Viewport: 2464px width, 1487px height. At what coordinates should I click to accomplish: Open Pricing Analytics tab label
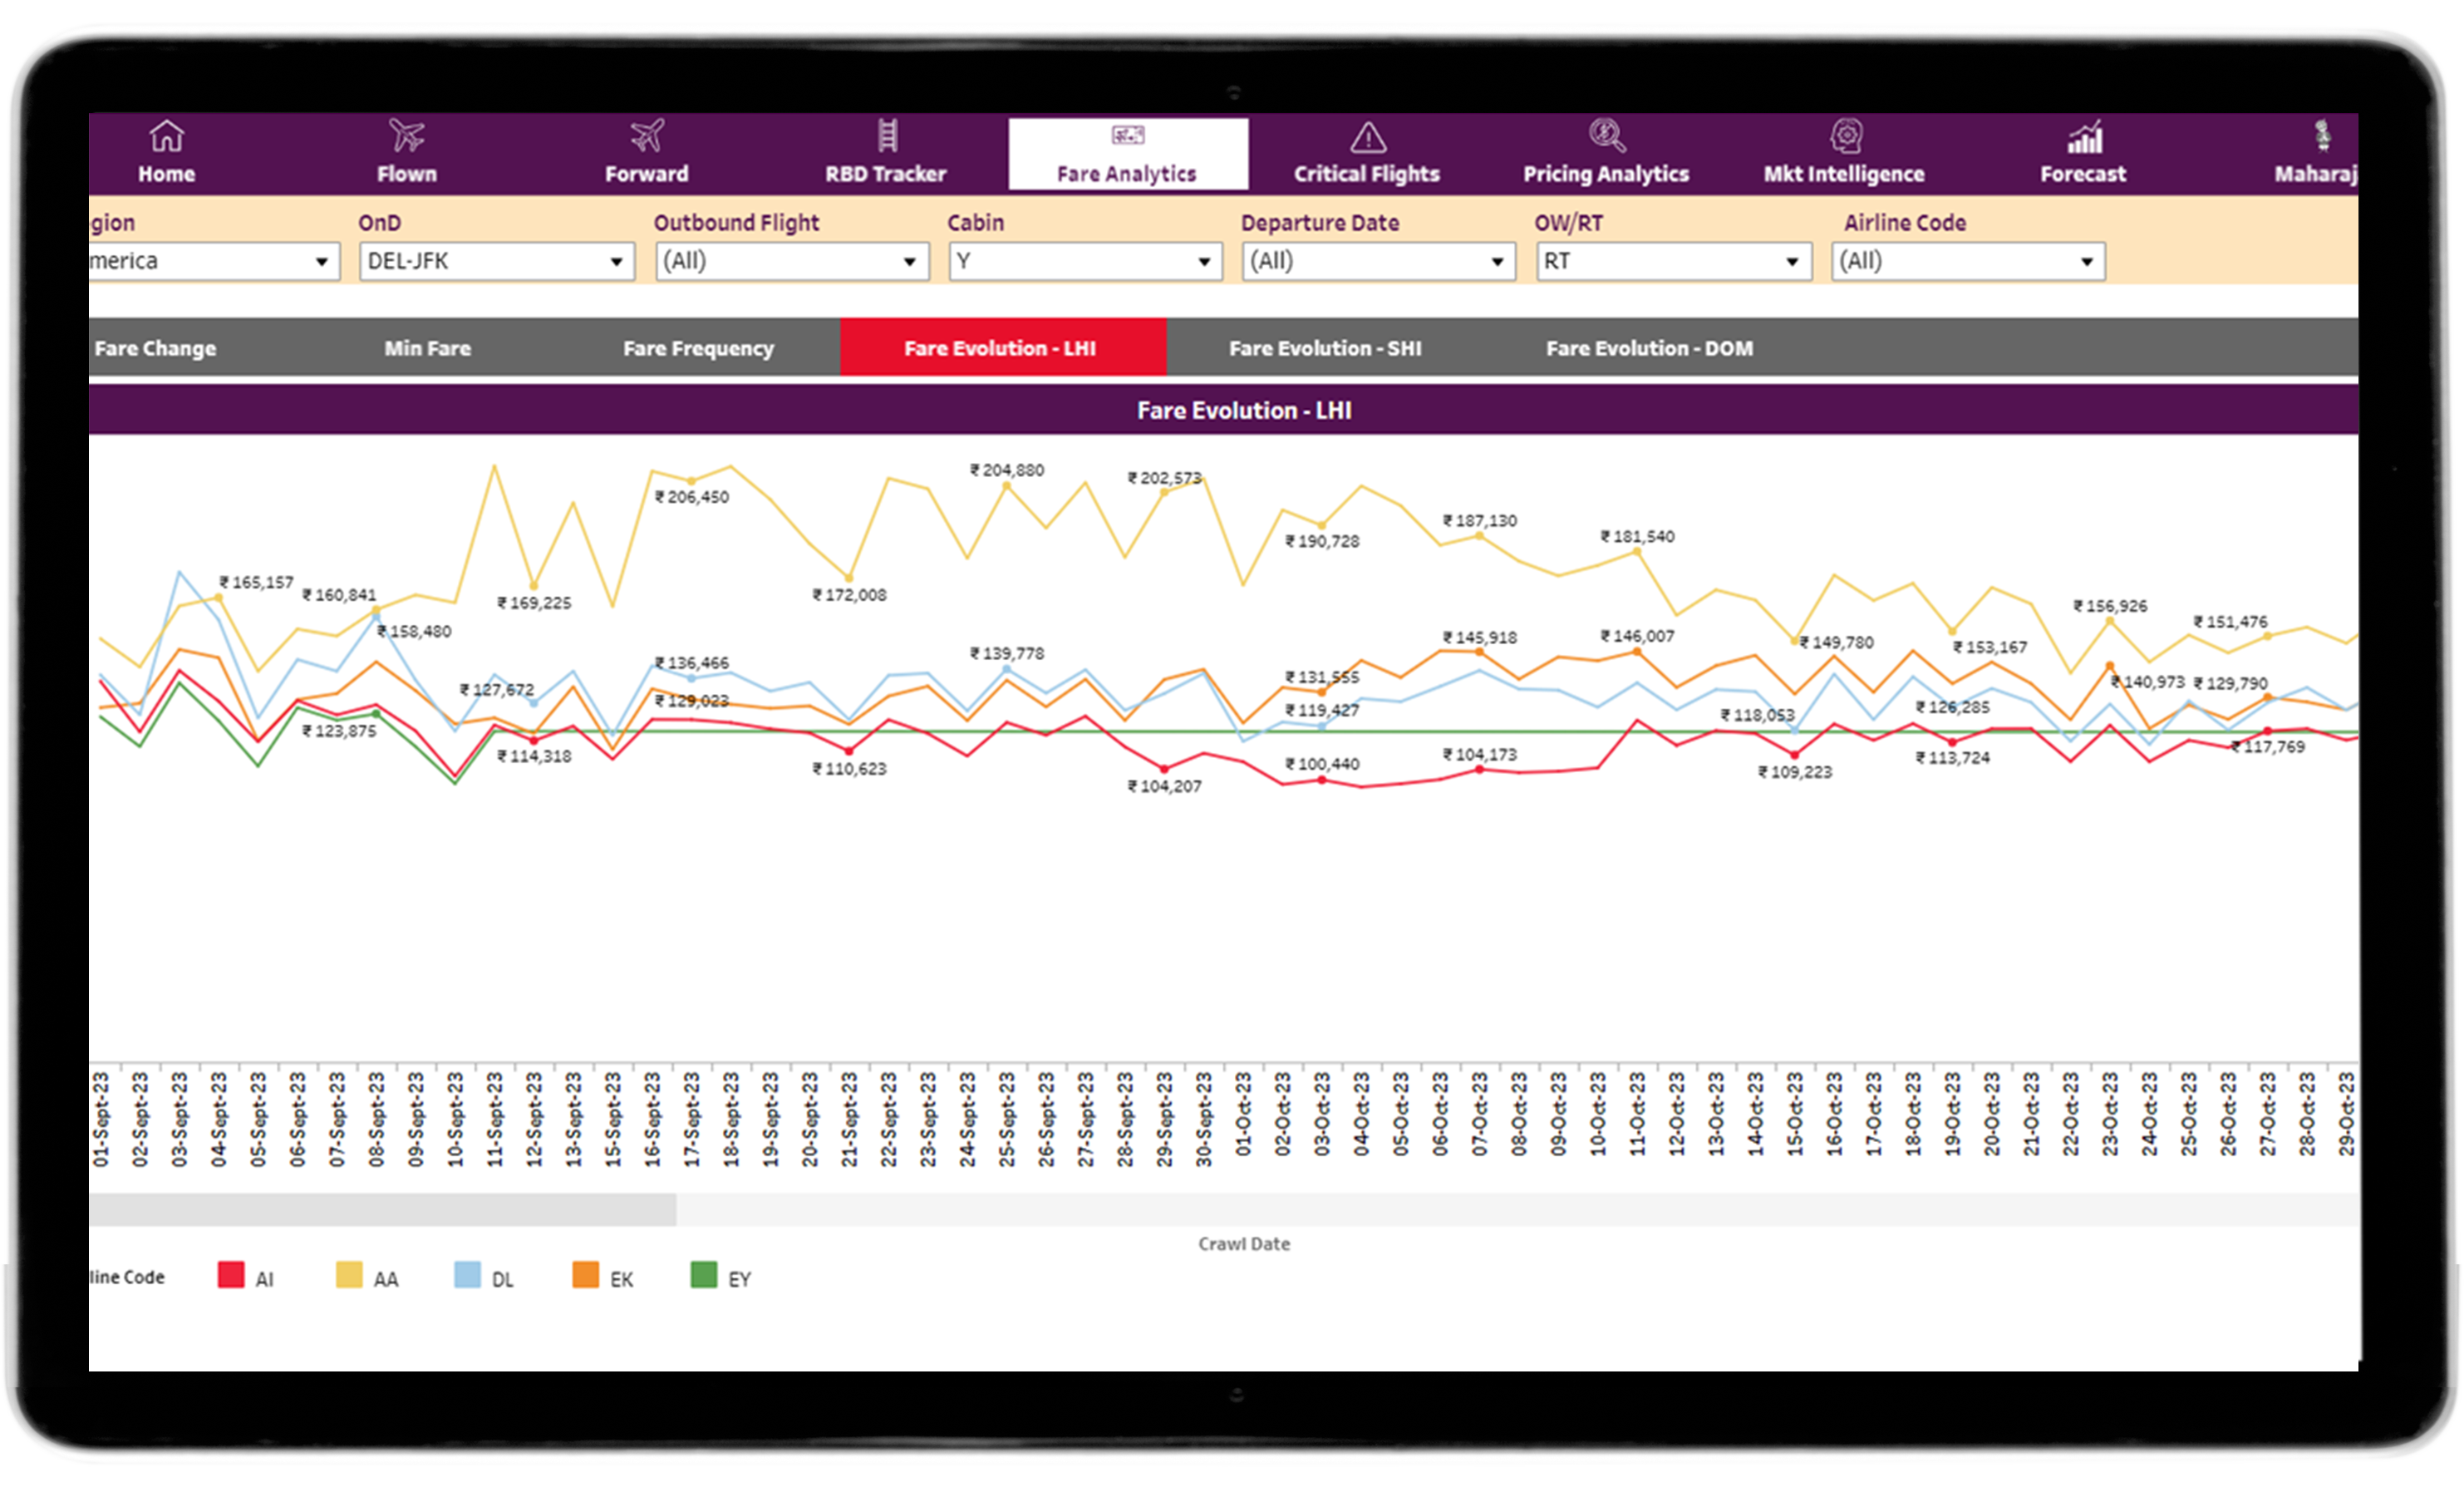click(1606, 174)
